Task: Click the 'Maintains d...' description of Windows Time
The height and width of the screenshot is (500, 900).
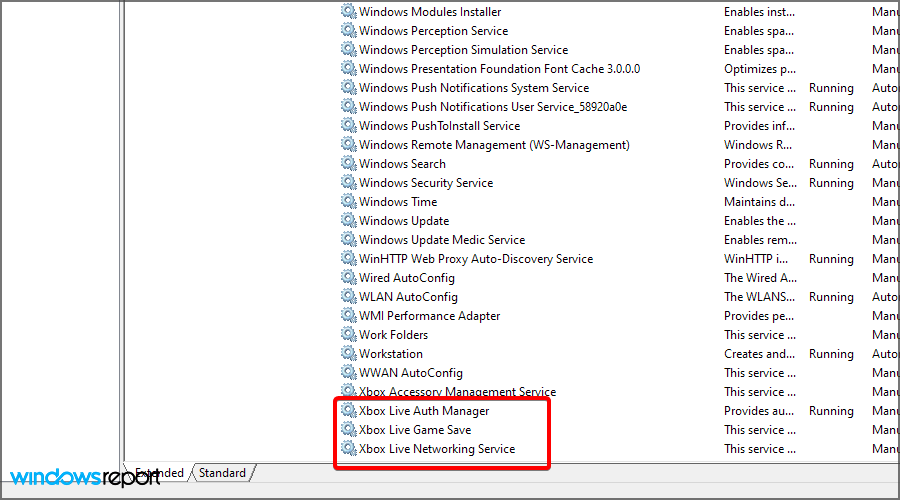Action: coord(759,202)
